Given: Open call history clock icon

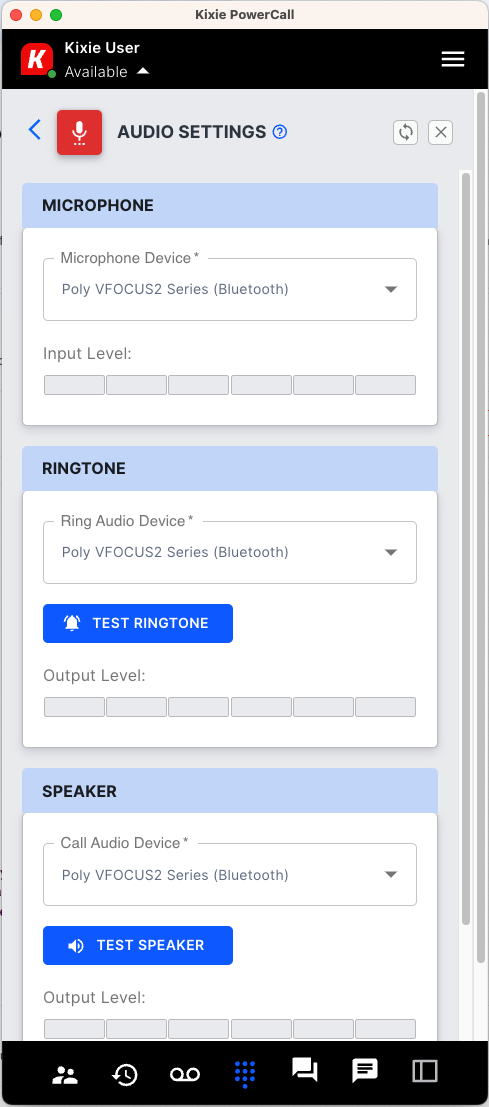Looking at the screenshot, I should 125,1074.
